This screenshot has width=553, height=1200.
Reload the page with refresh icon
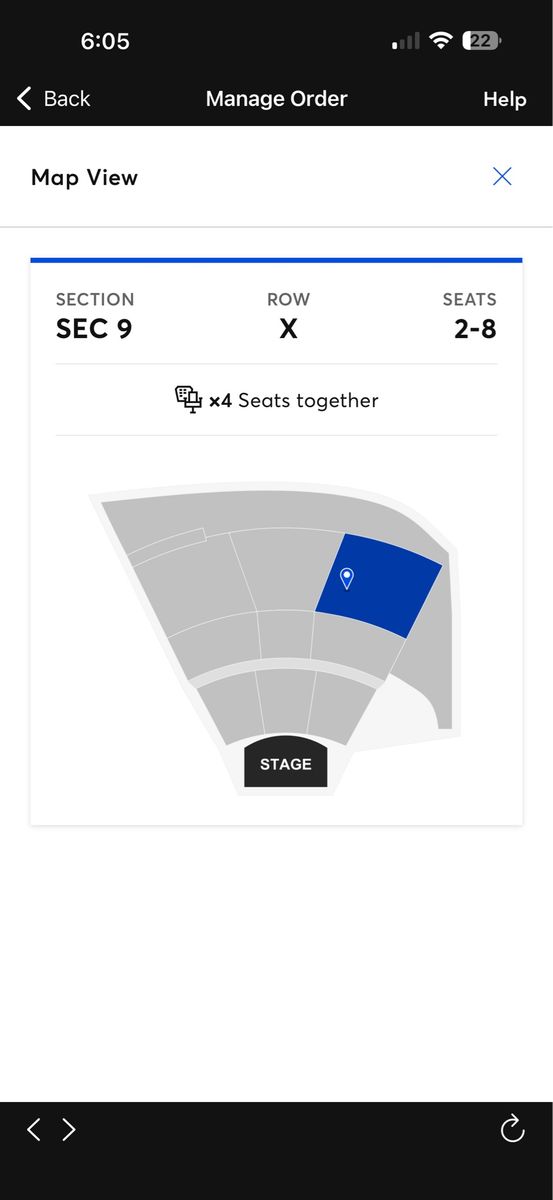(x=512, y=1129)
